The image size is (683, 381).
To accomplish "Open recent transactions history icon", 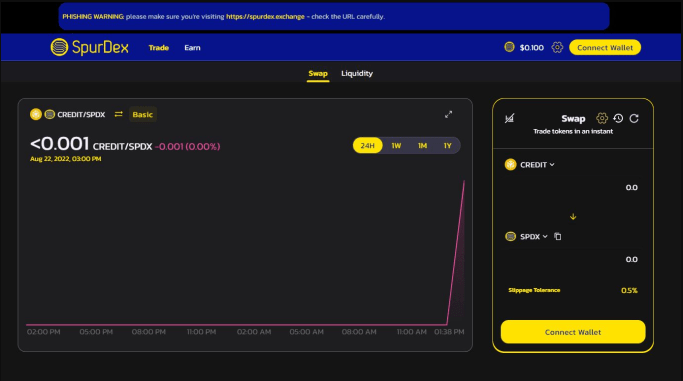I will point(618,118).
